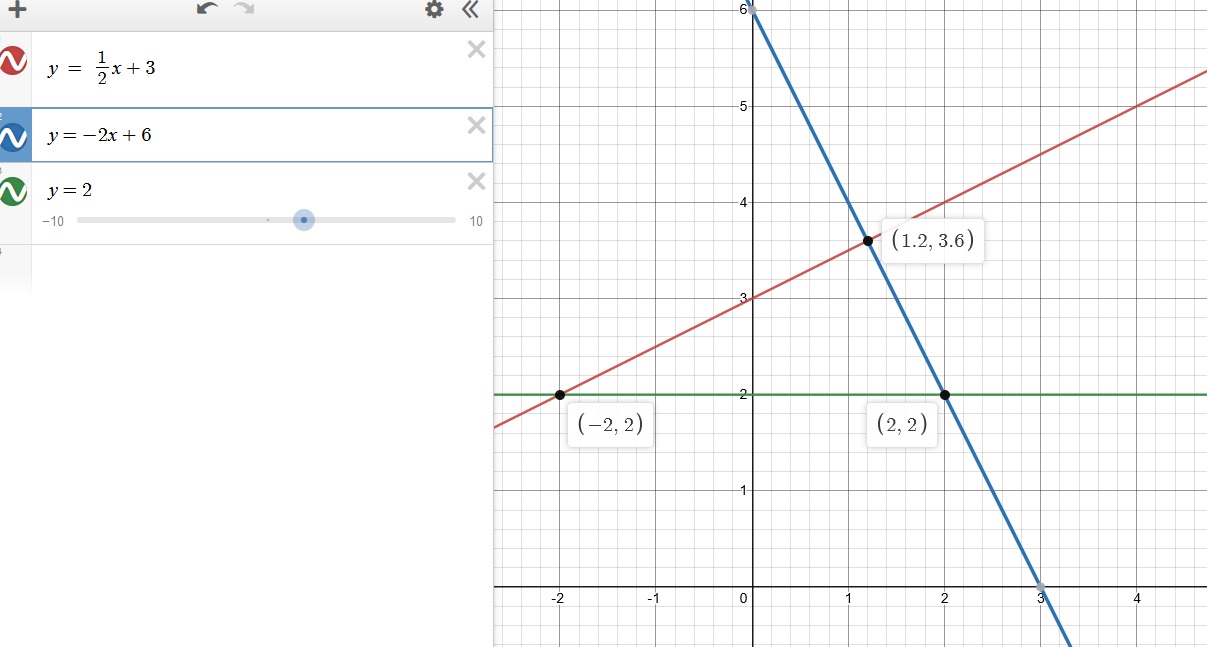1207x647 pixels.
Task: Click the intersection point at (−2, 2)
Action: (559, 395)
